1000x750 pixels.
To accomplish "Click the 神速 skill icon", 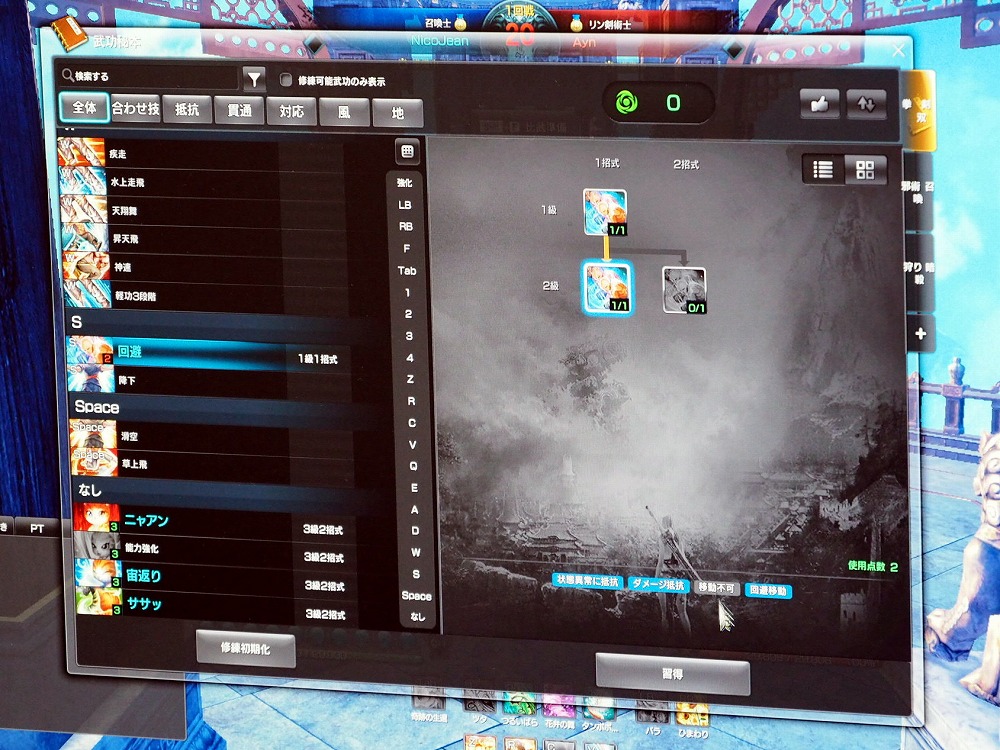I will click(87, 267).
